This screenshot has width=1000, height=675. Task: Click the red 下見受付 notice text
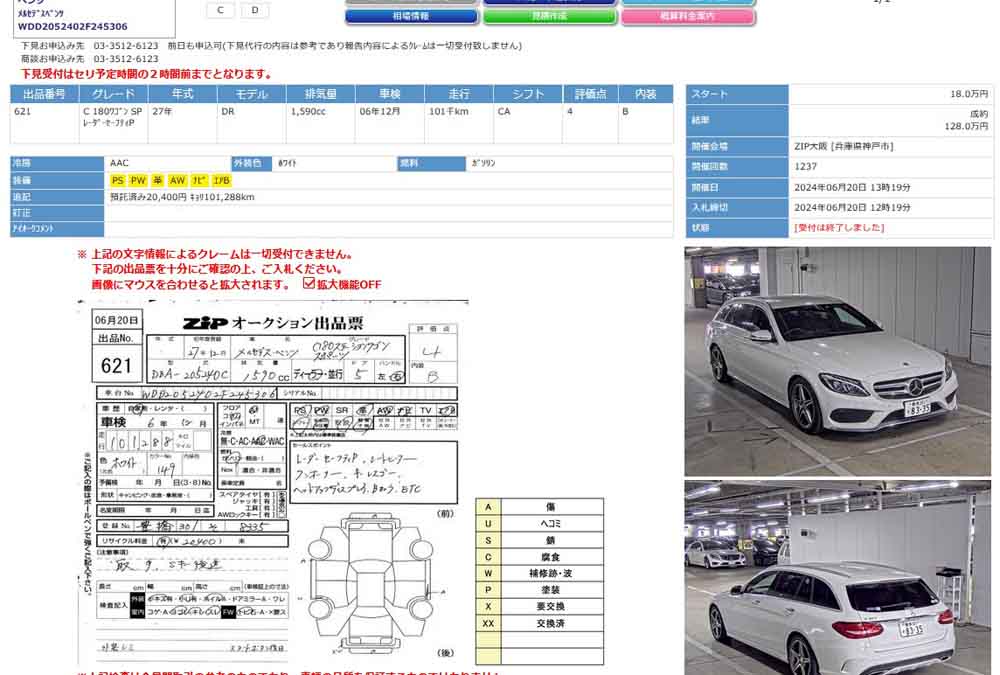point(146,74)
